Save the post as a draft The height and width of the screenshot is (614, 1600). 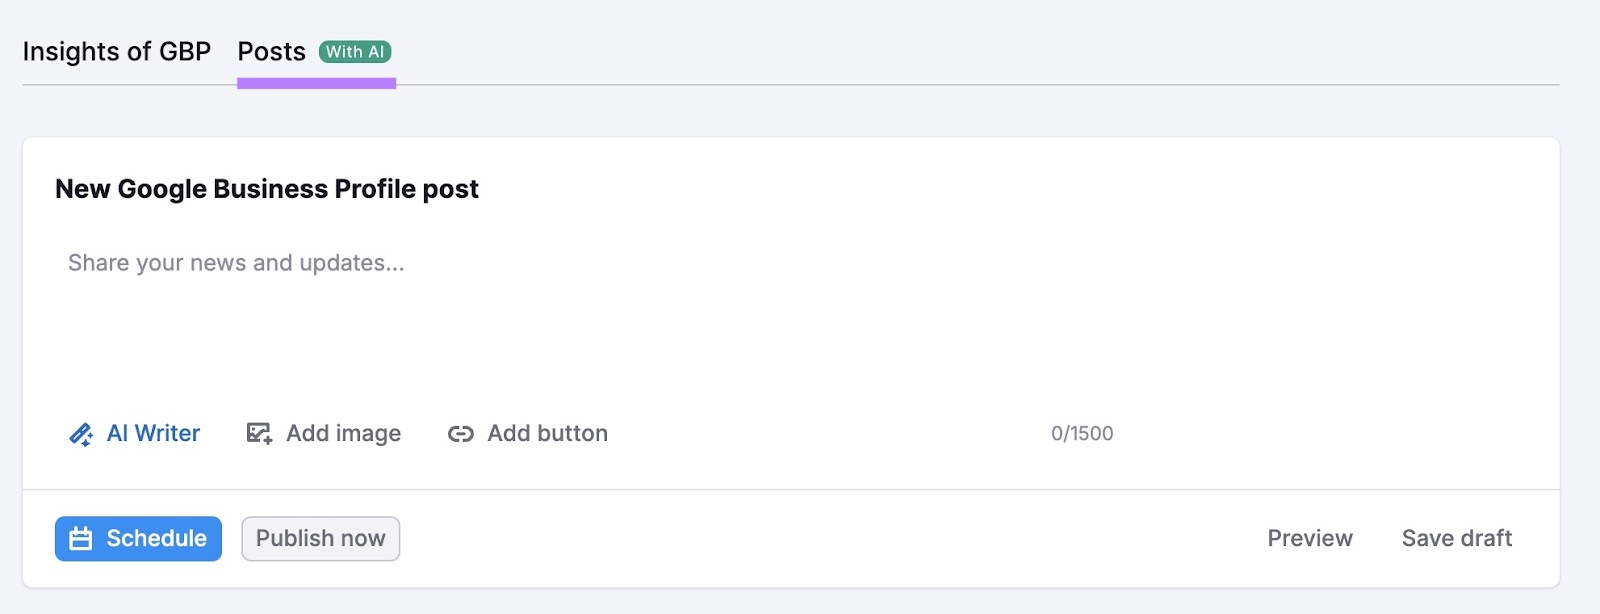1457,538
